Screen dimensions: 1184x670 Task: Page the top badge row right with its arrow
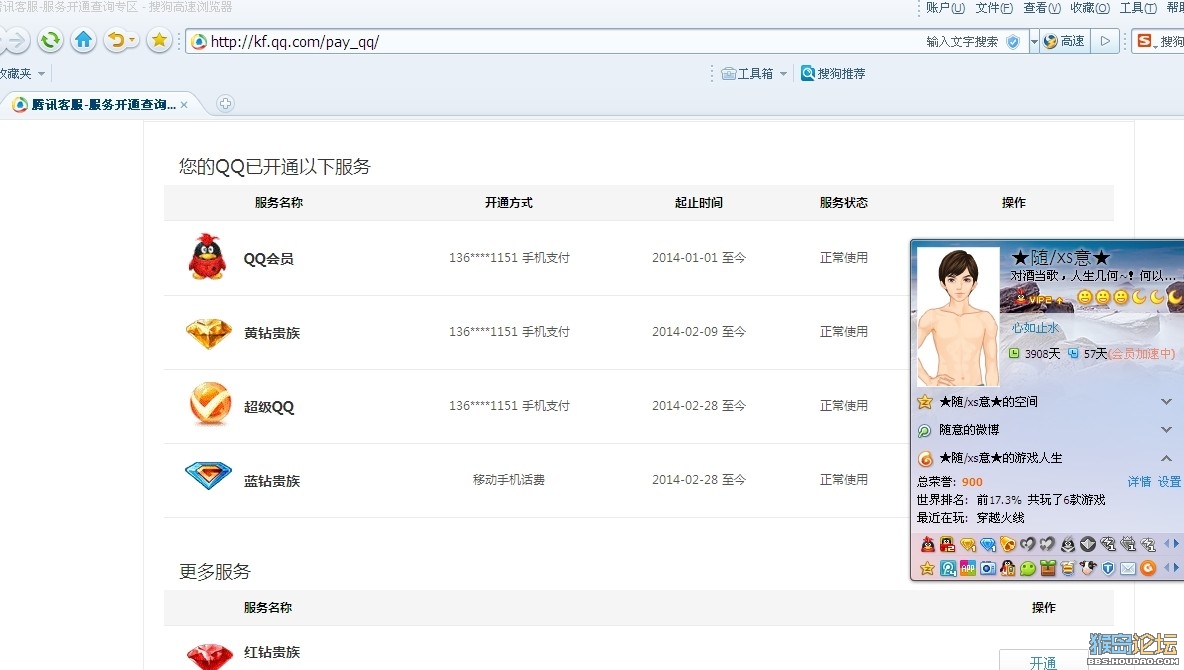[x=1176, y=544]
